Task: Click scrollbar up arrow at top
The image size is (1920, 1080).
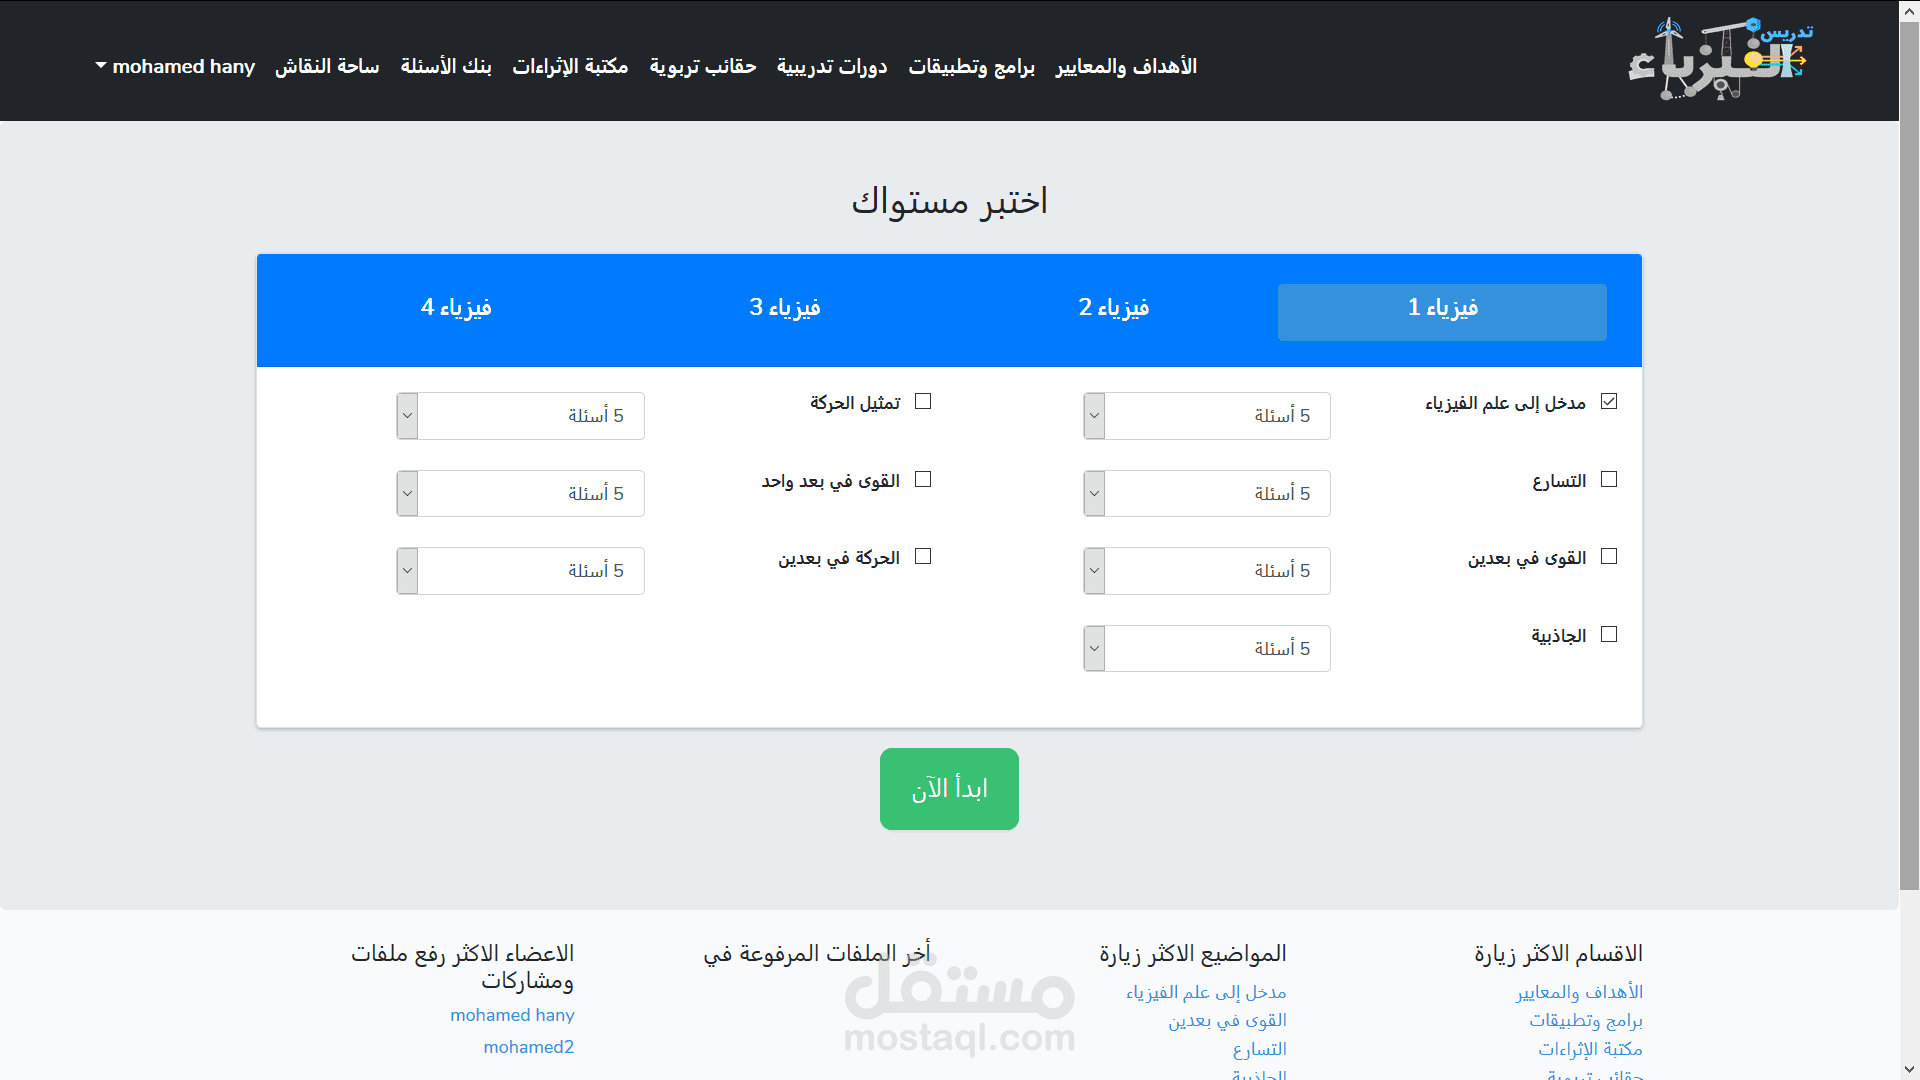Action: 1909,9
